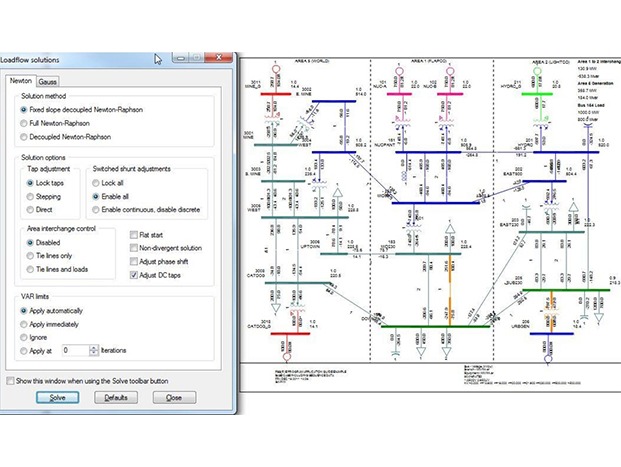This screenshot has height=467, width=621.
Task: Select the red CATDOG_G bus bar
Action: pos(283,334)
